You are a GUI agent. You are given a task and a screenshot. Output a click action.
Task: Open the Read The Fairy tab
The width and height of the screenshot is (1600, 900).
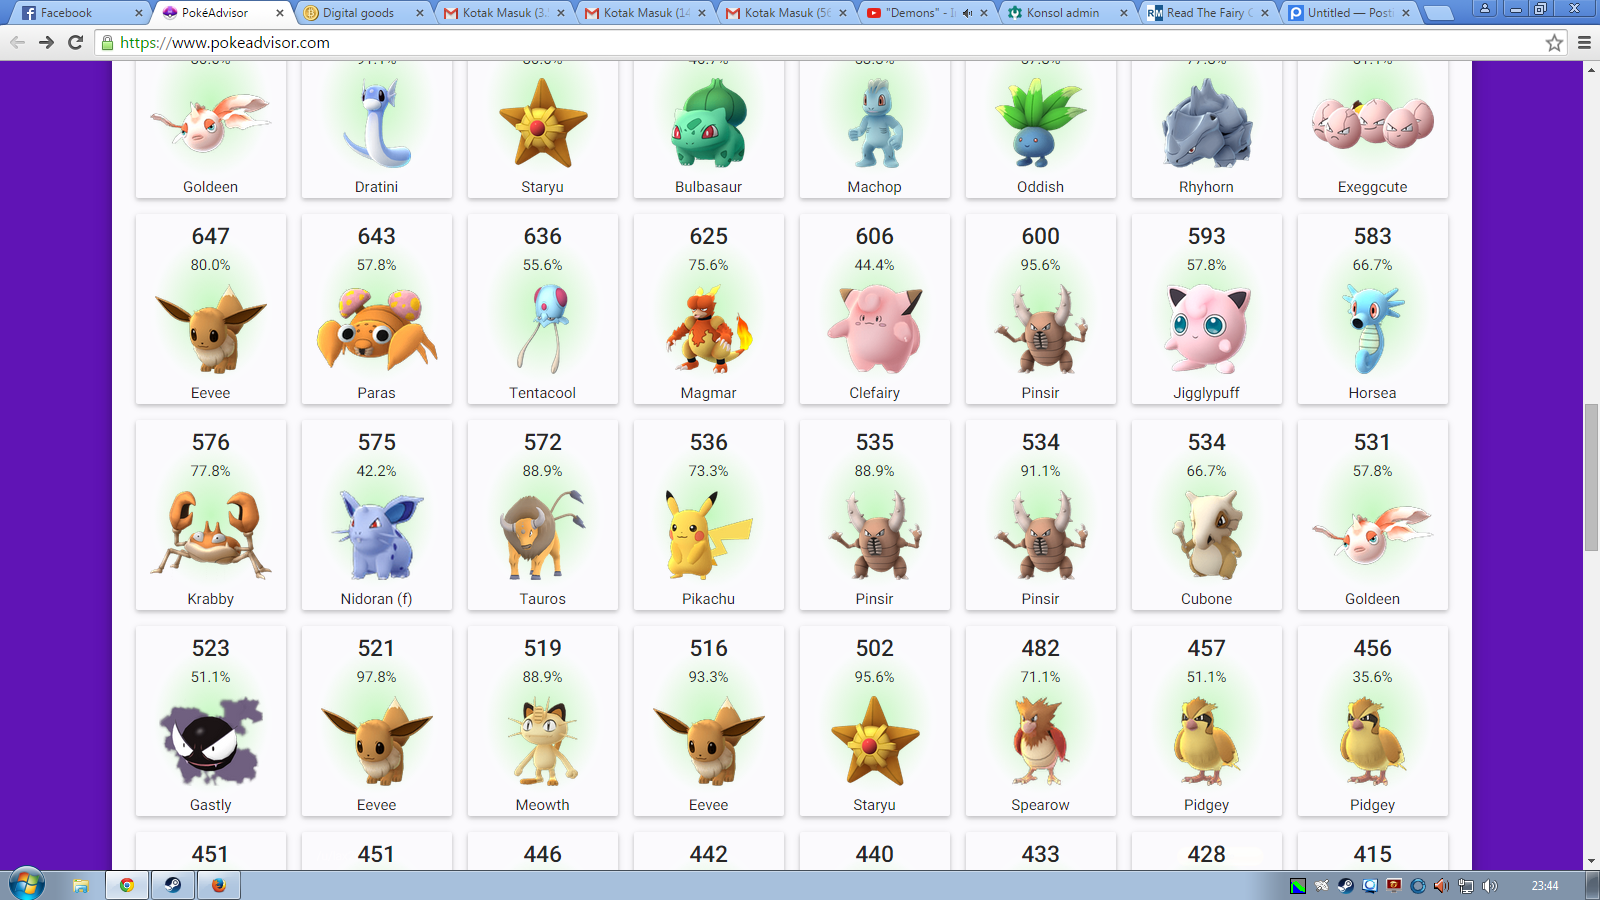click(1205, 13)
